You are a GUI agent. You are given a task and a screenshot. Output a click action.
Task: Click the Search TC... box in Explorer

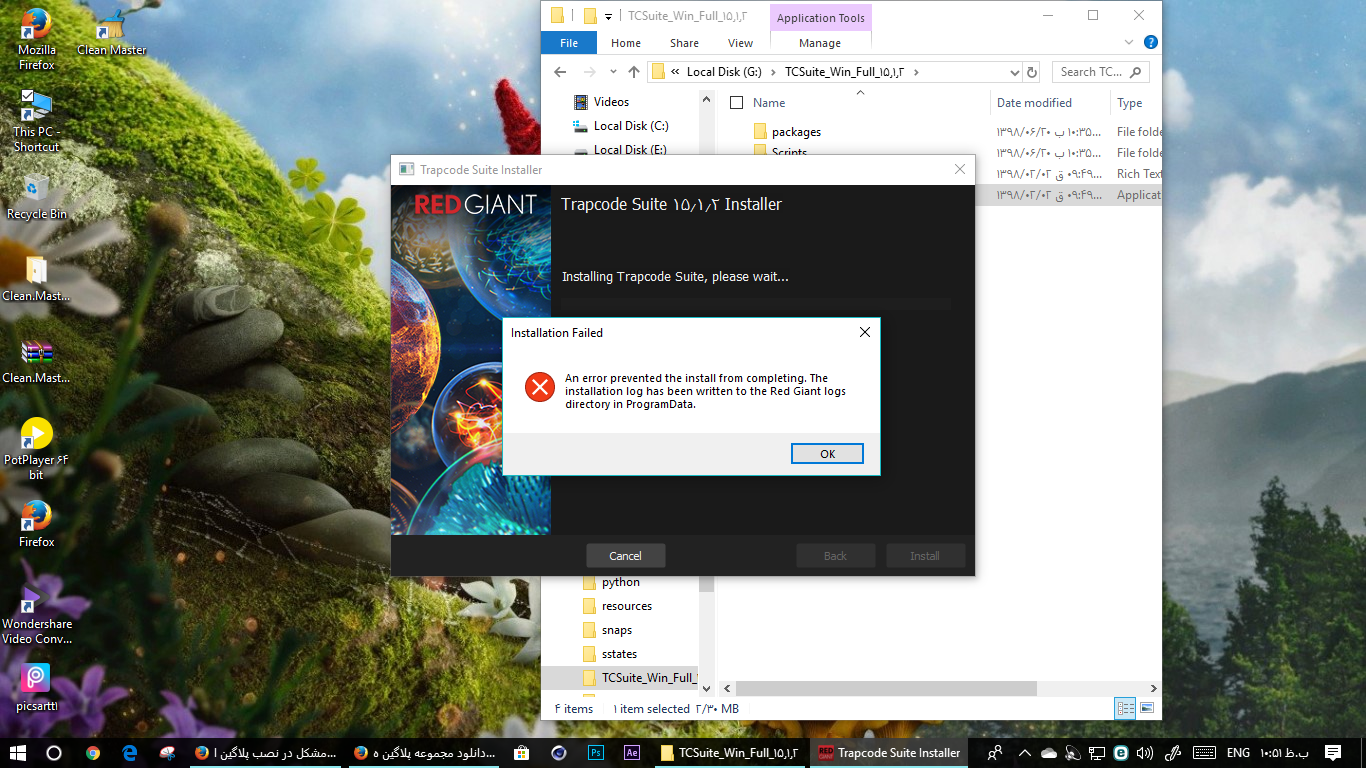pyautogui.click(x=1100, y=72)
